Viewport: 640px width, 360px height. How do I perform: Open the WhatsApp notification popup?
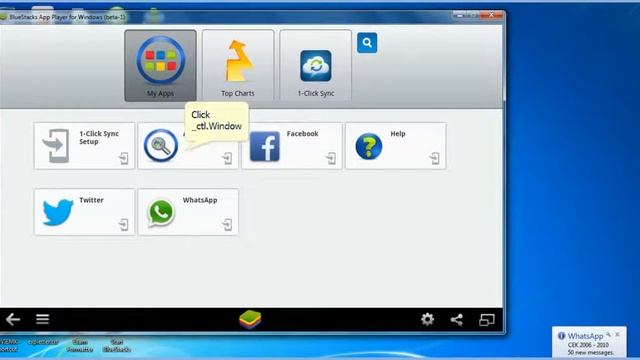pos(589,342)
